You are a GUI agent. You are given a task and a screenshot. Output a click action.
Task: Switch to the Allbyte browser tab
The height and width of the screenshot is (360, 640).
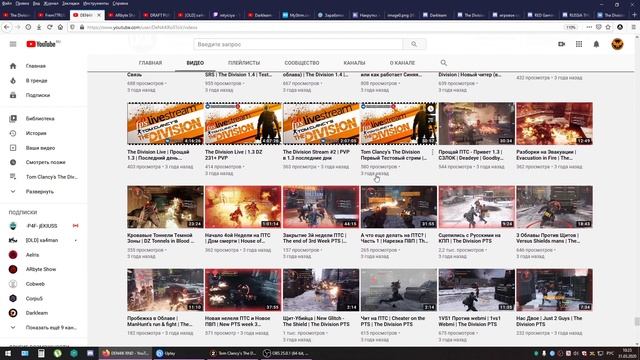(122, 15)
